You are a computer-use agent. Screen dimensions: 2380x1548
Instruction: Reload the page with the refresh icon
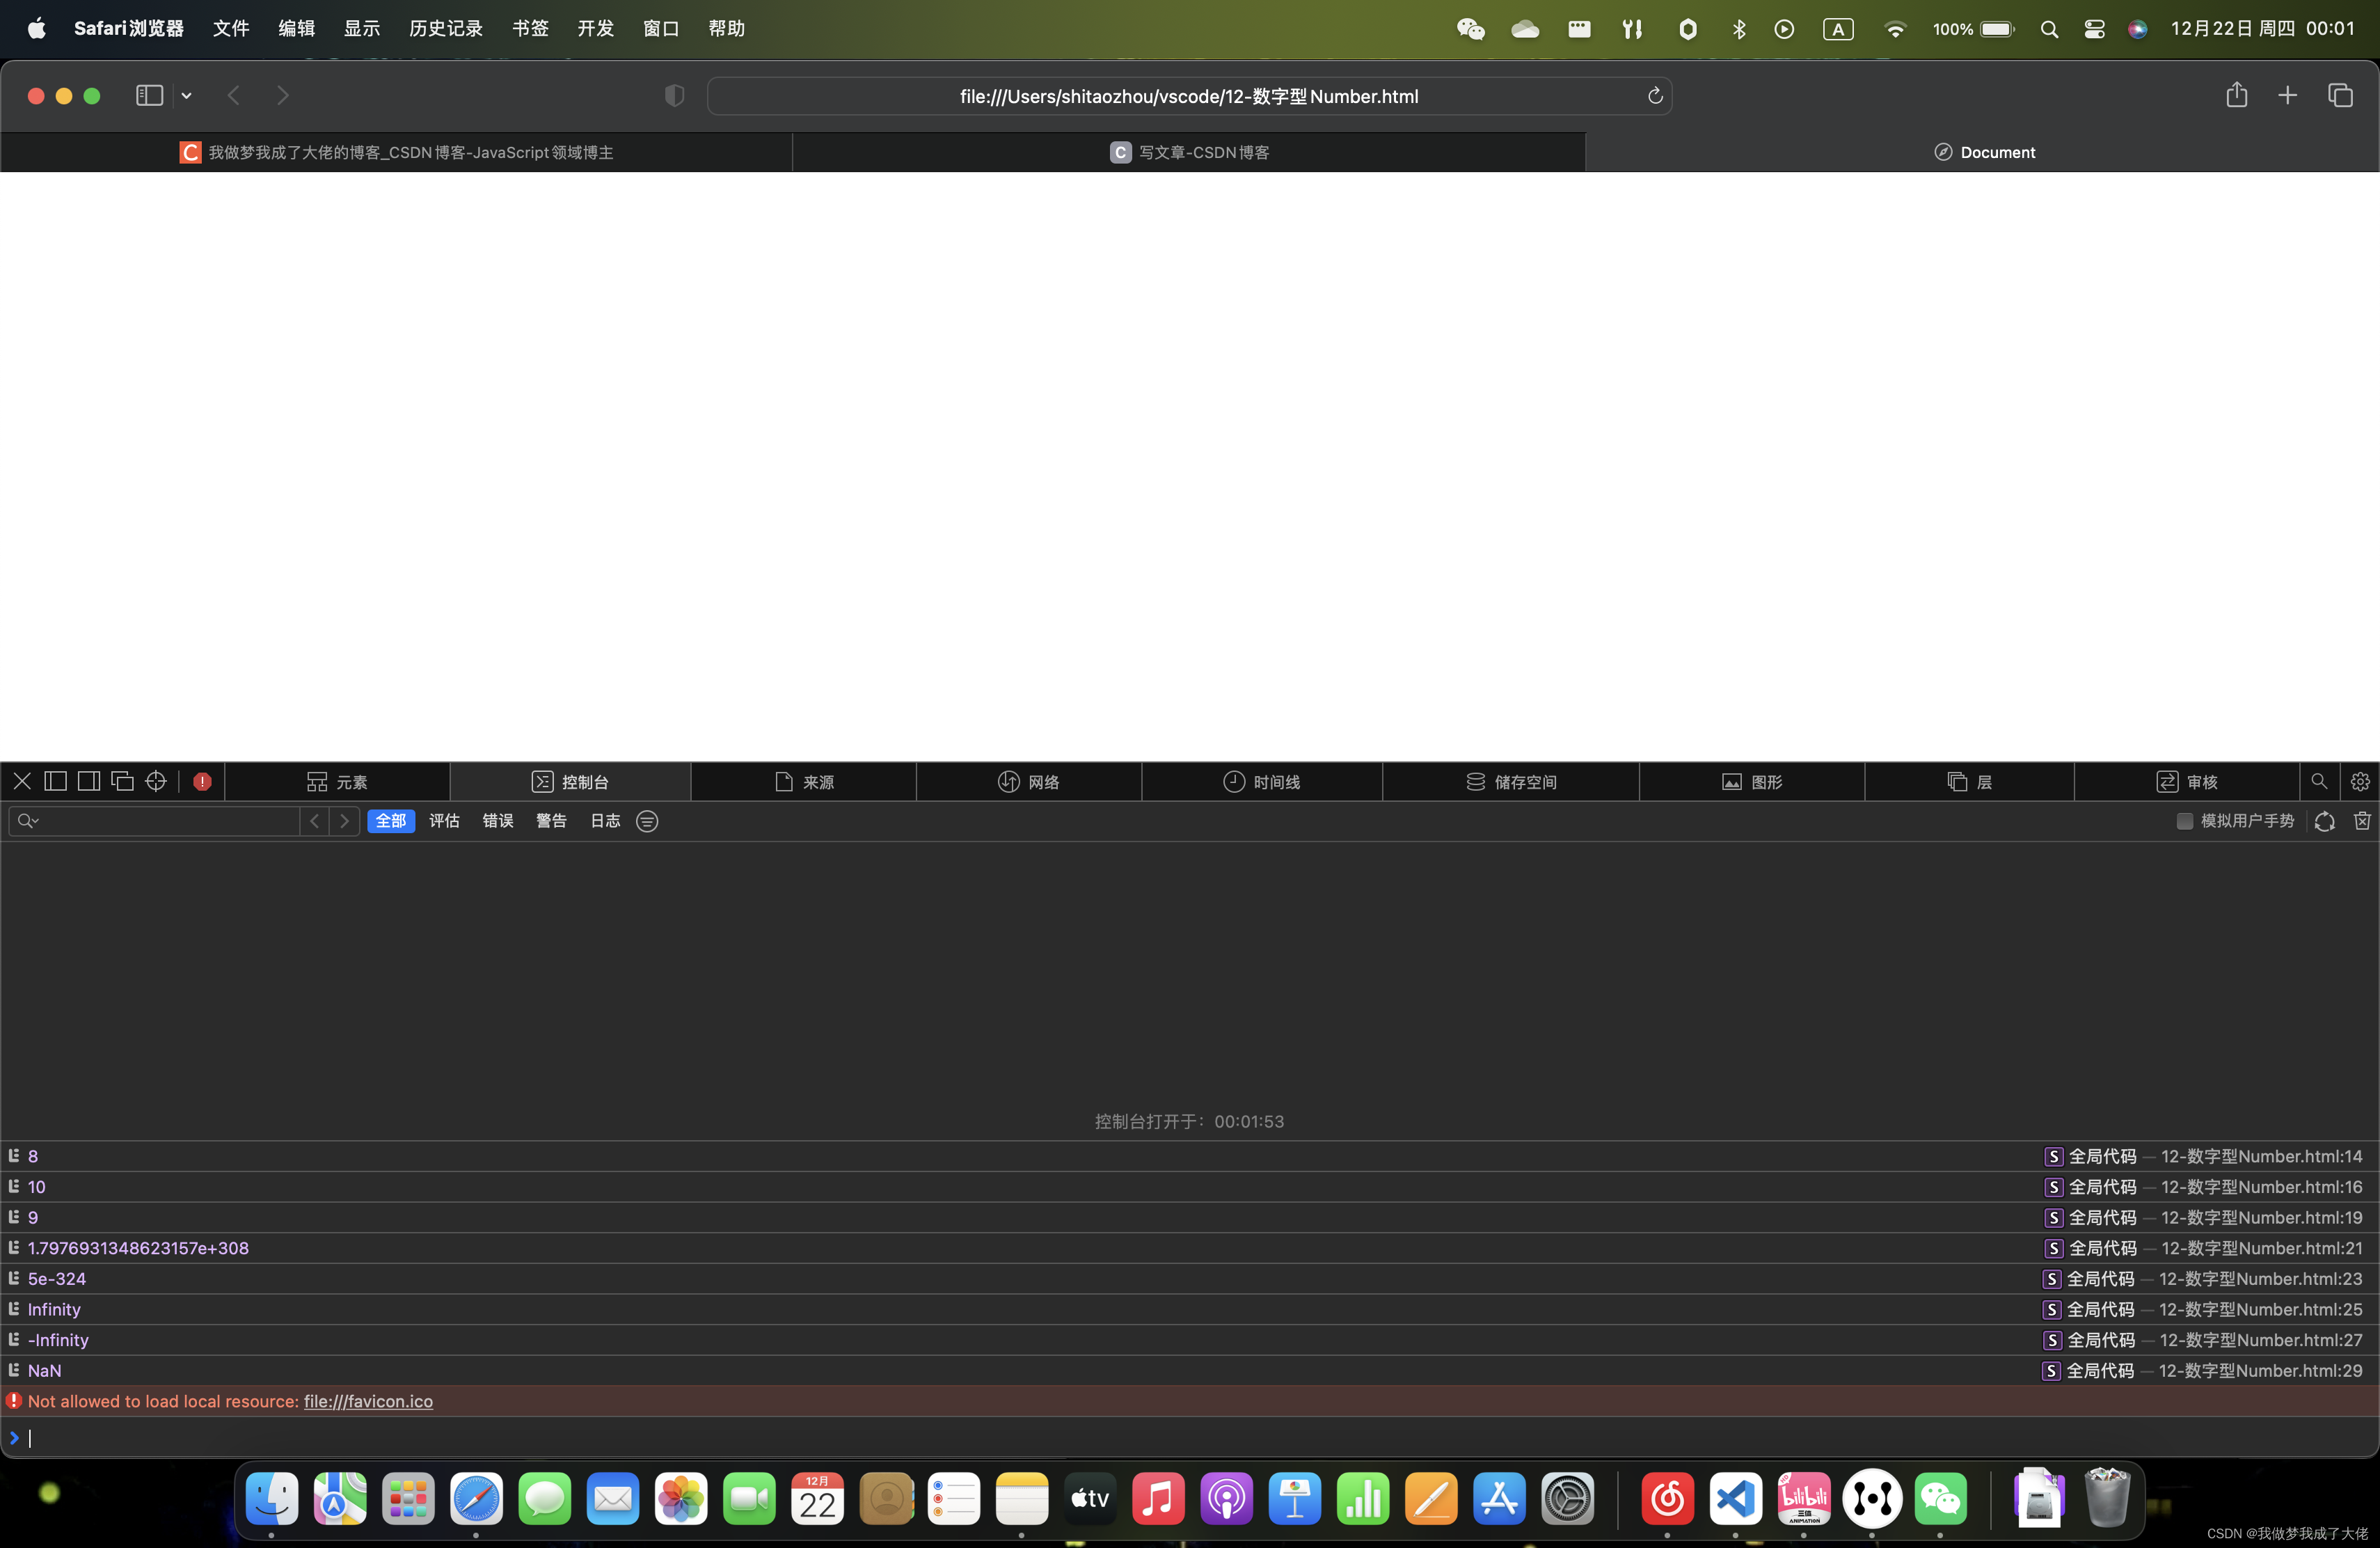click(1655, 96)
